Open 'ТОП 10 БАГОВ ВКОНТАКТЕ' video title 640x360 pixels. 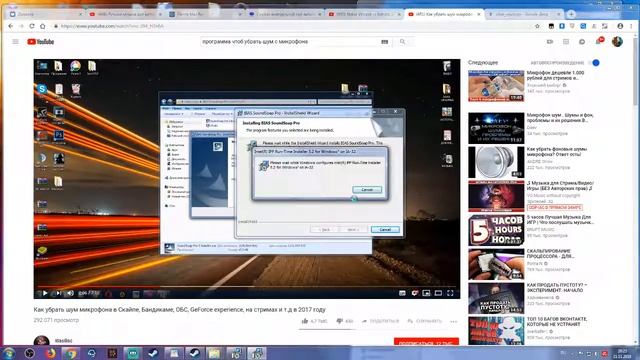557,322
